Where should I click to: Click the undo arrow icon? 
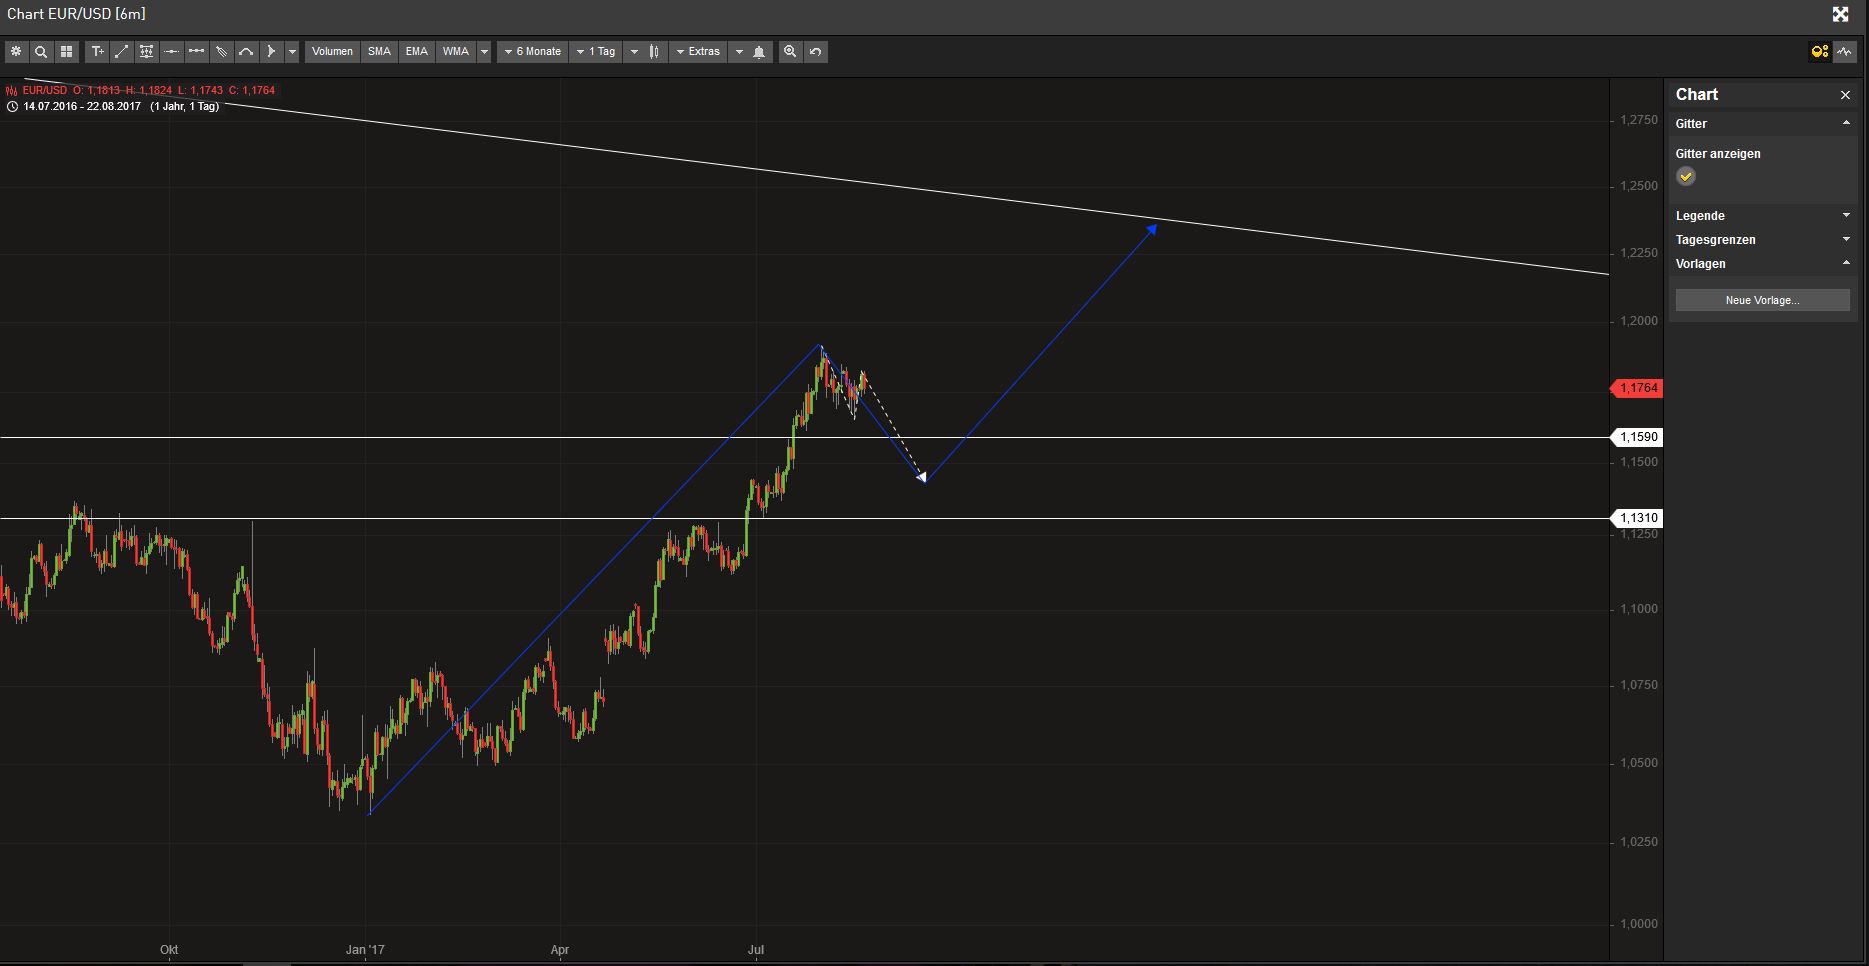tap(816, 52)
